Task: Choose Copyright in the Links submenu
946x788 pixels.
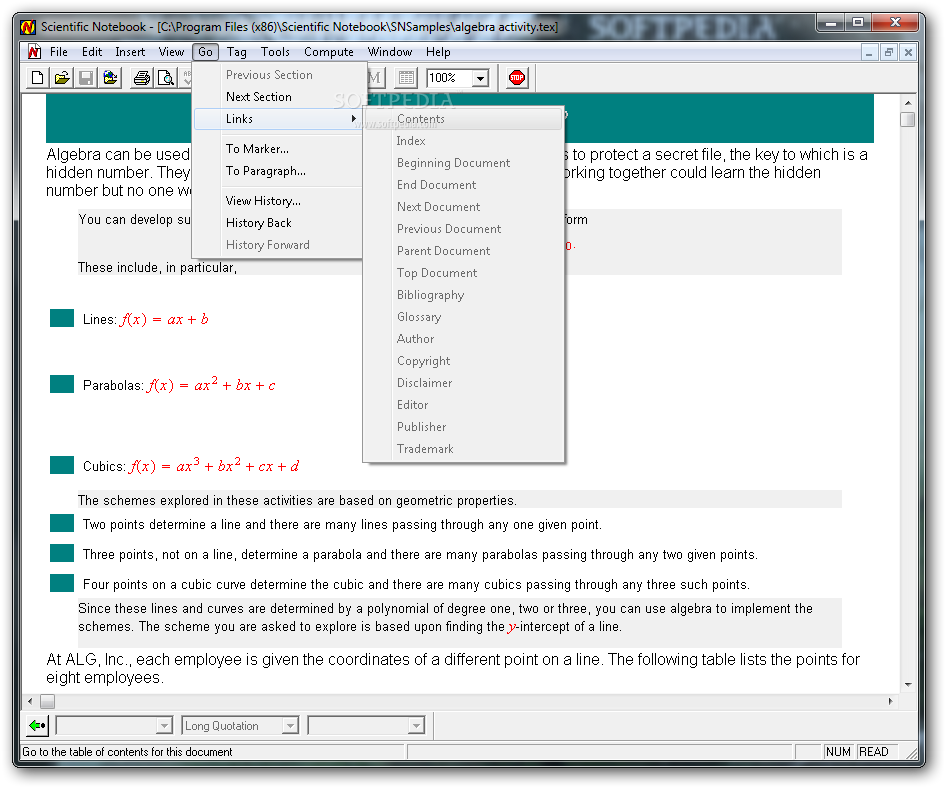Action: coord(463,361)
